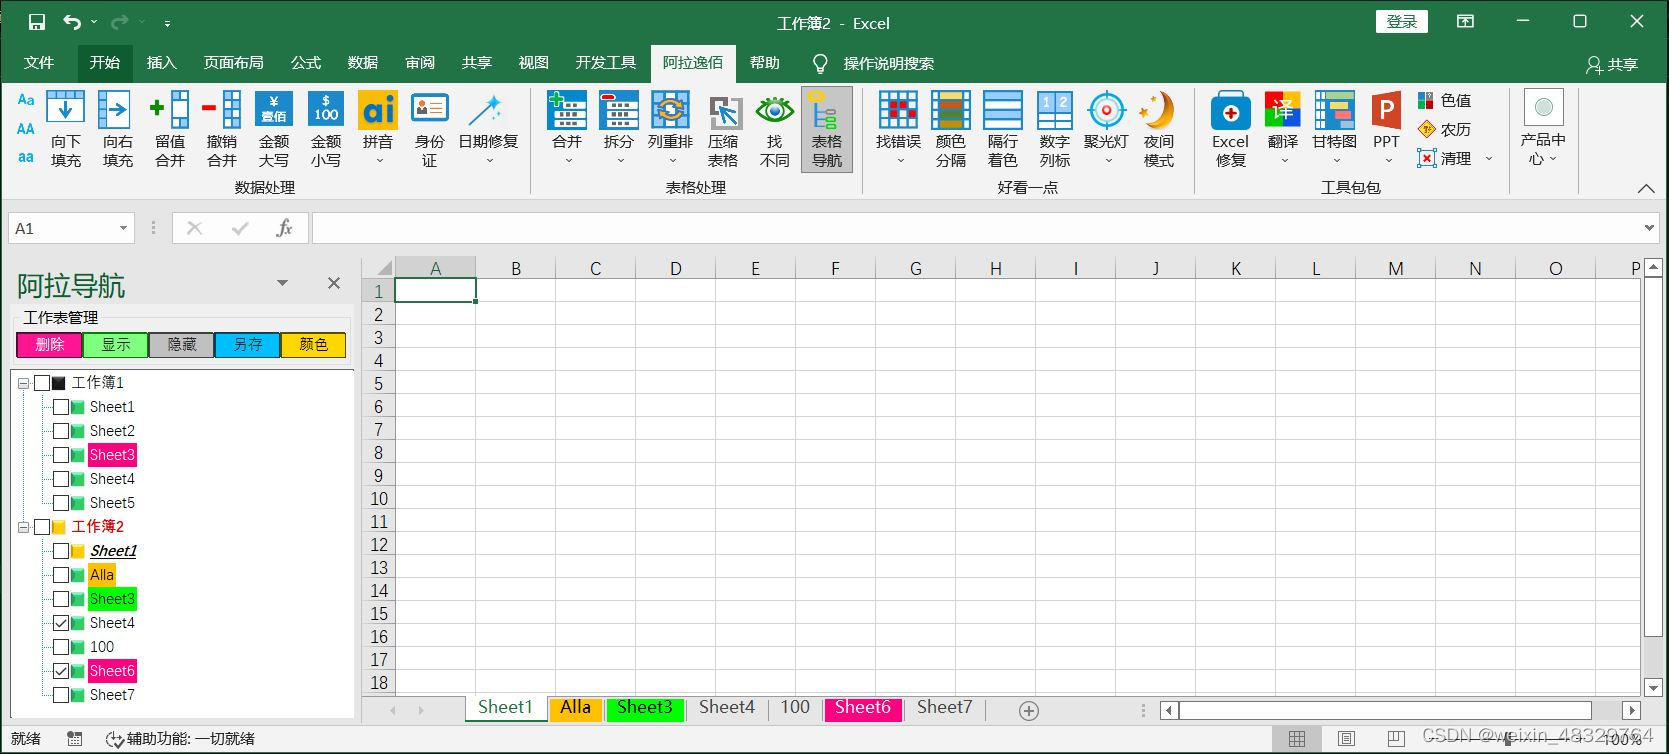The height and width of the screenshot is (754, 1669).
Task: Click the pink 删除 delete button
Action: (x=50, y=345)
